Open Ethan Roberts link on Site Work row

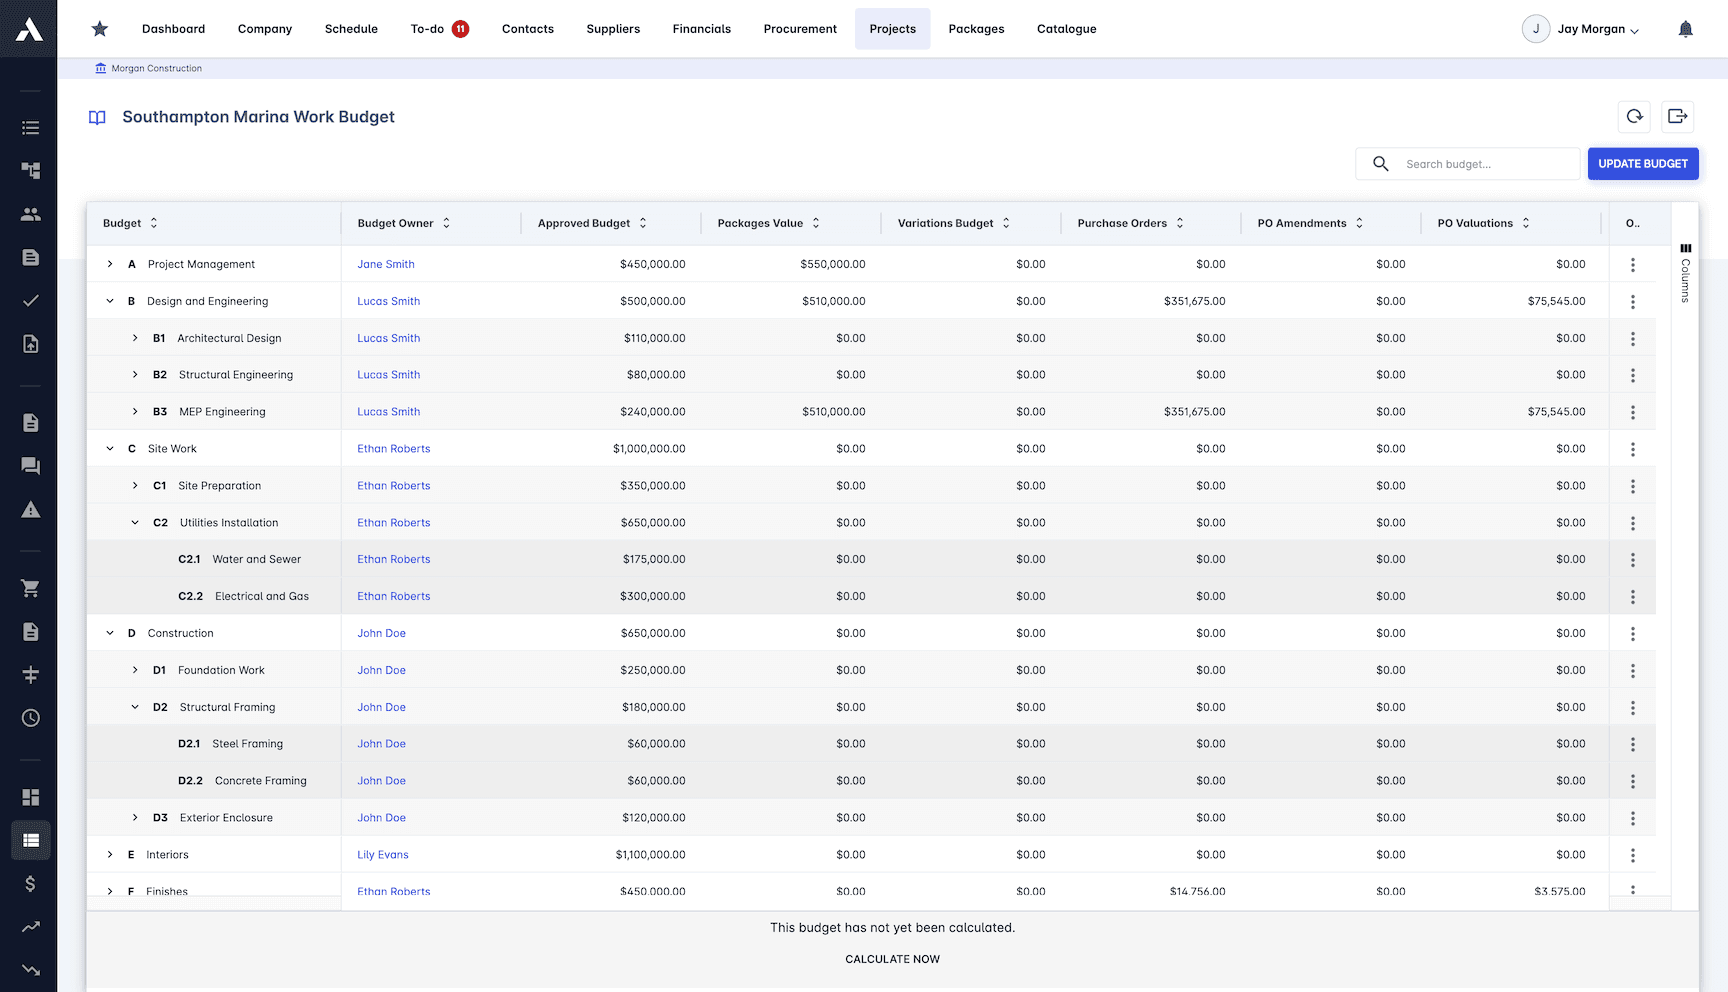[x=393, y=448]
